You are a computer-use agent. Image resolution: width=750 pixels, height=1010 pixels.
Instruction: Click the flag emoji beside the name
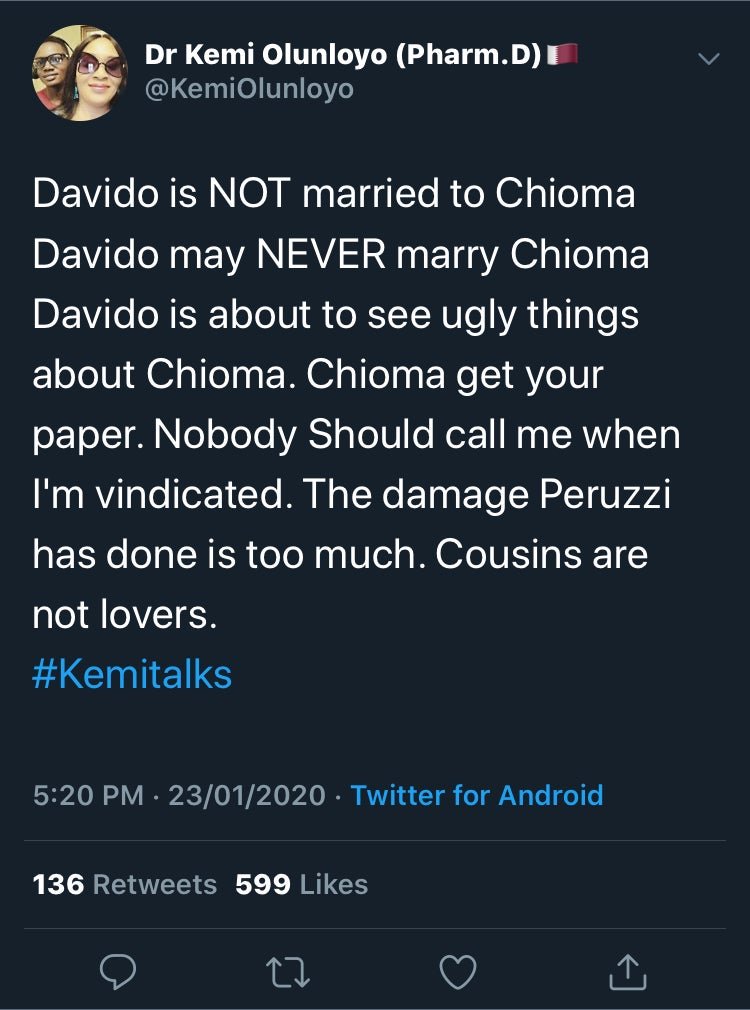click(566, 57)
